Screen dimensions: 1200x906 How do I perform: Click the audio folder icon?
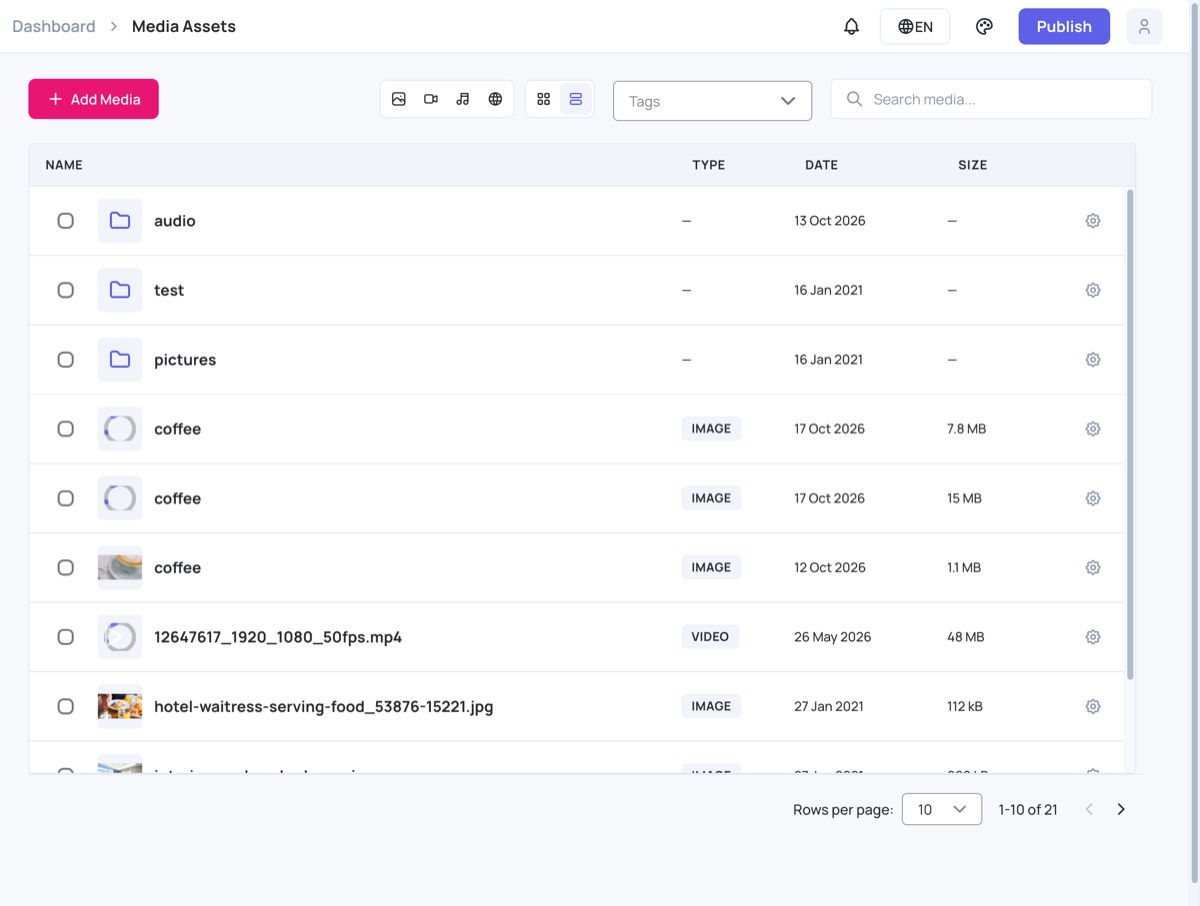[120, 221]
